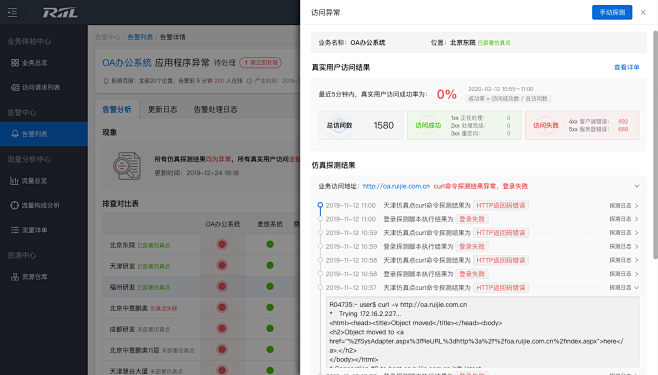Select 北京中意鹏奥 仿真点失联 row
Viewport: 658px width, 375px height.
pyautogui.click(x=143, y=308)
